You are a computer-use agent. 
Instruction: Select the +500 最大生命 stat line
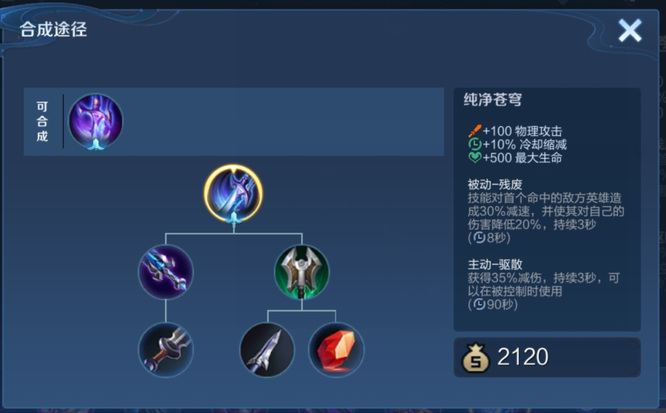click(515, 158)
